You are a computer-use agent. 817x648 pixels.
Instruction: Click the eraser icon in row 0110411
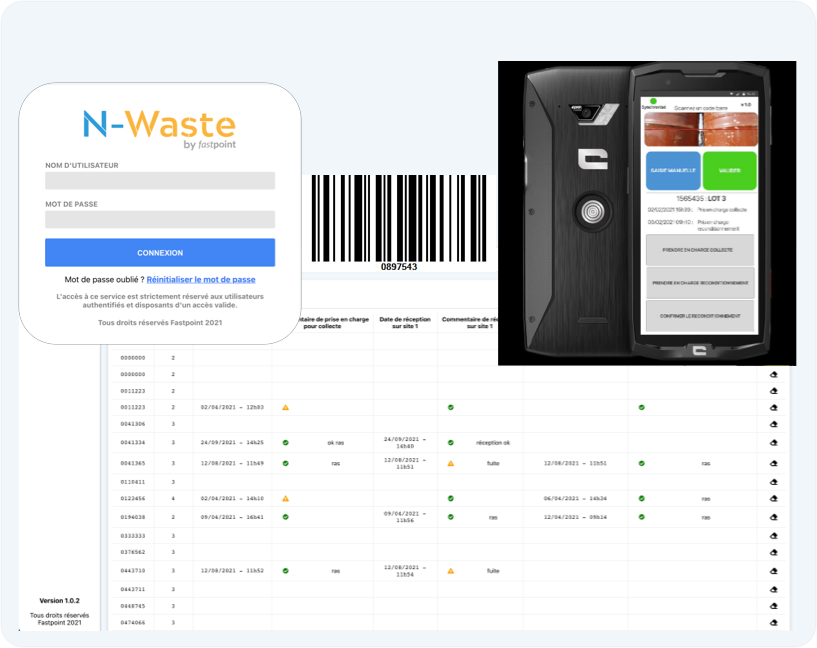click(x=774, y=482)
